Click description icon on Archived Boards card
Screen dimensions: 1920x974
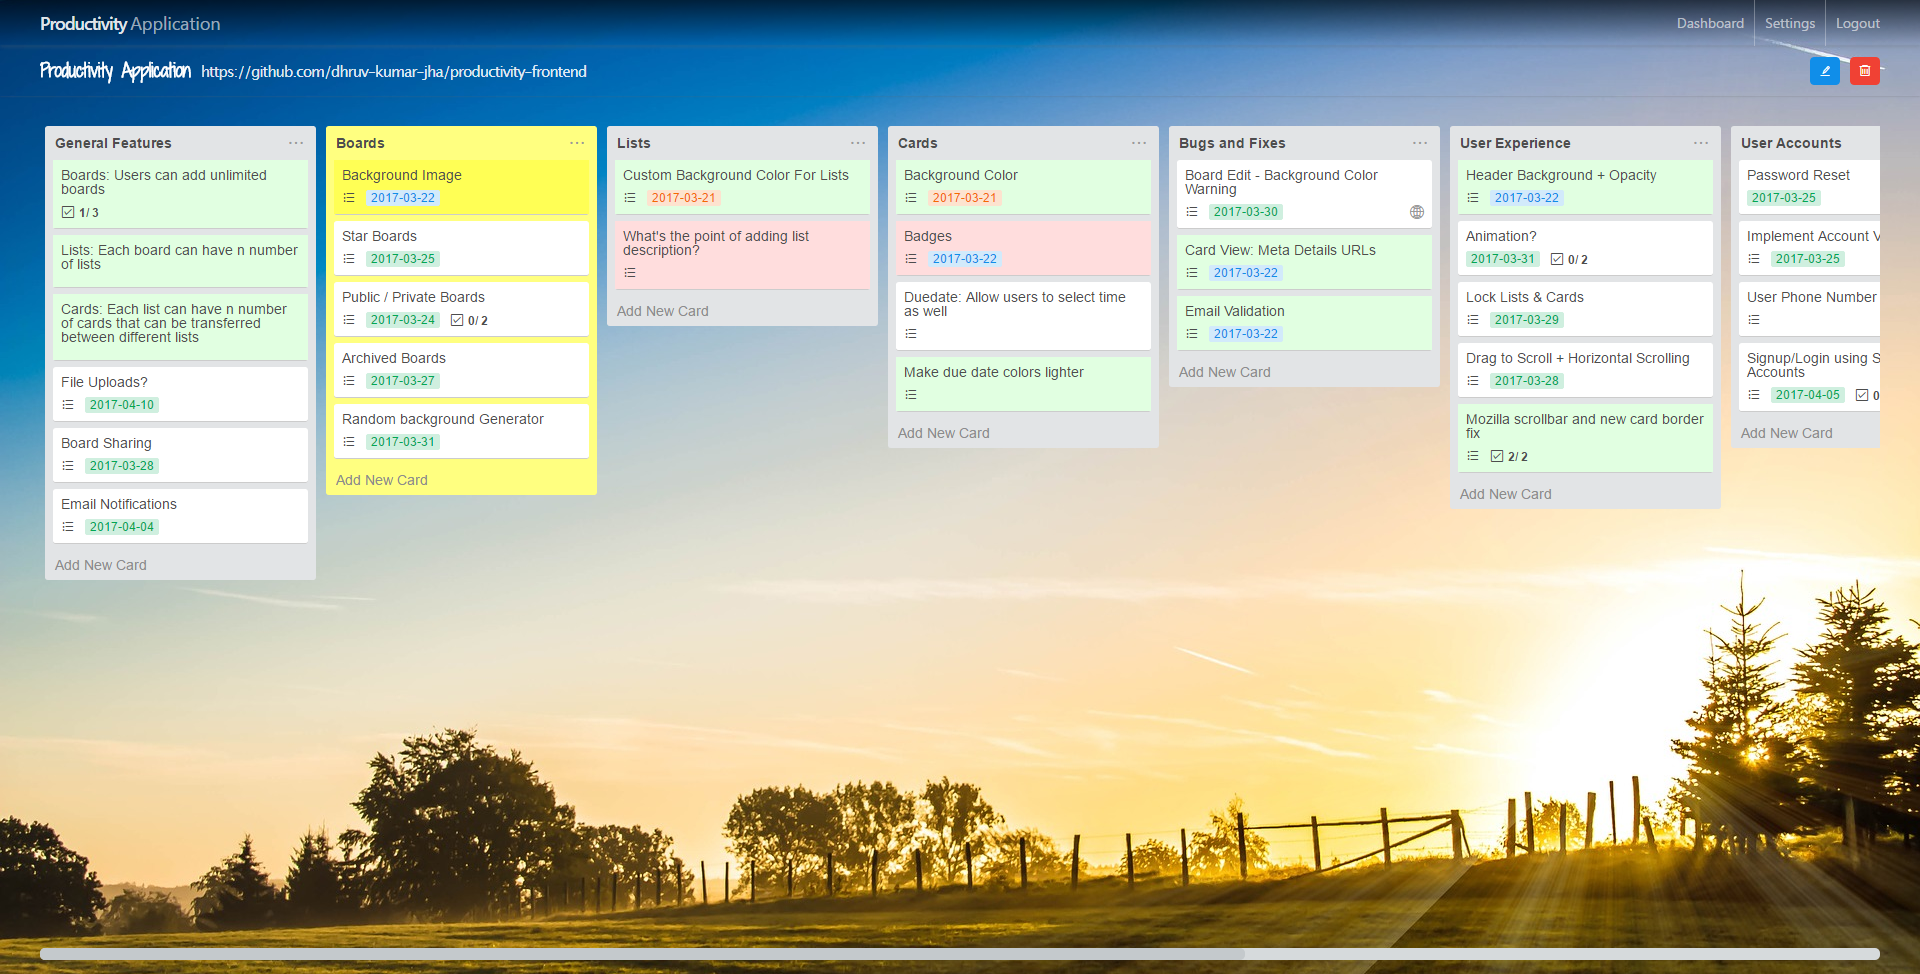[x=349, y=381]
